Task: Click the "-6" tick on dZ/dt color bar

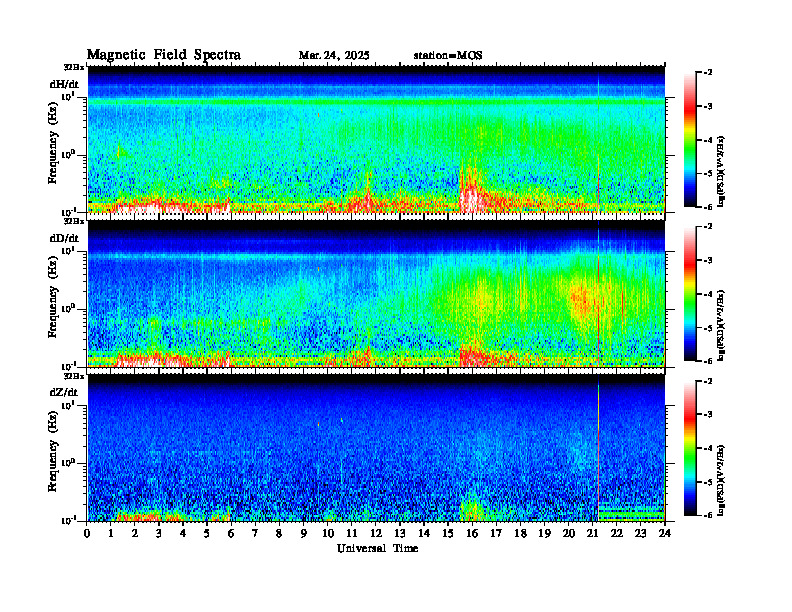Action: click(708, 516)
